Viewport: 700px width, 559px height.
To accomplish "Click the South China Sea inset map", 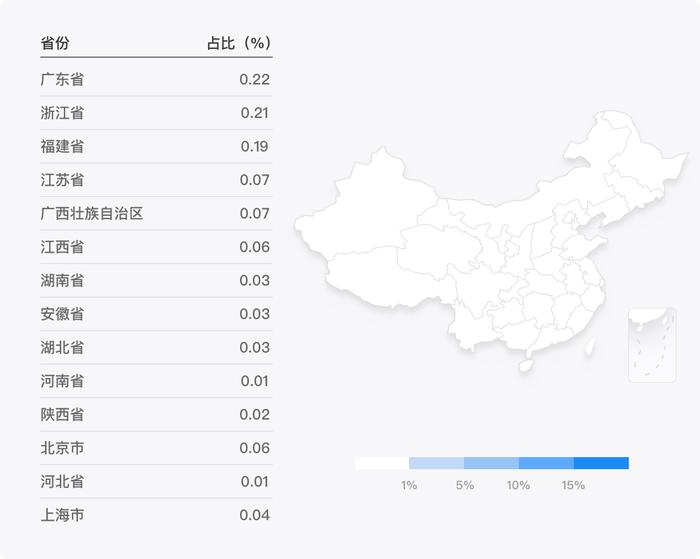I will tap(652, 345).
